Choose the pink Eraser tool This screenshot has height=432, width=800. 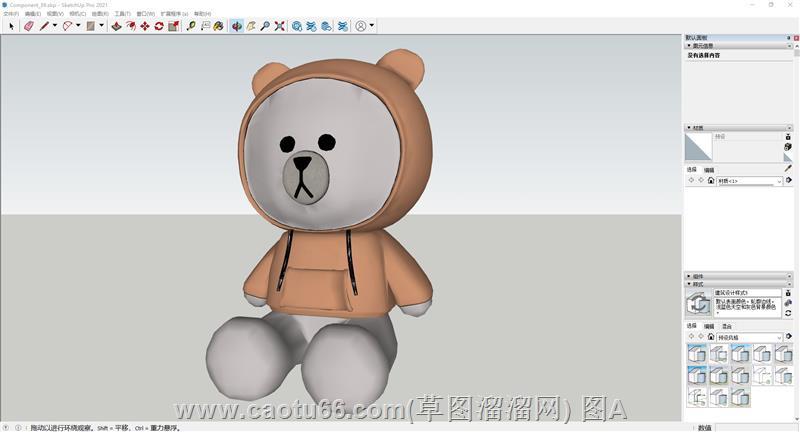point(29,26)
